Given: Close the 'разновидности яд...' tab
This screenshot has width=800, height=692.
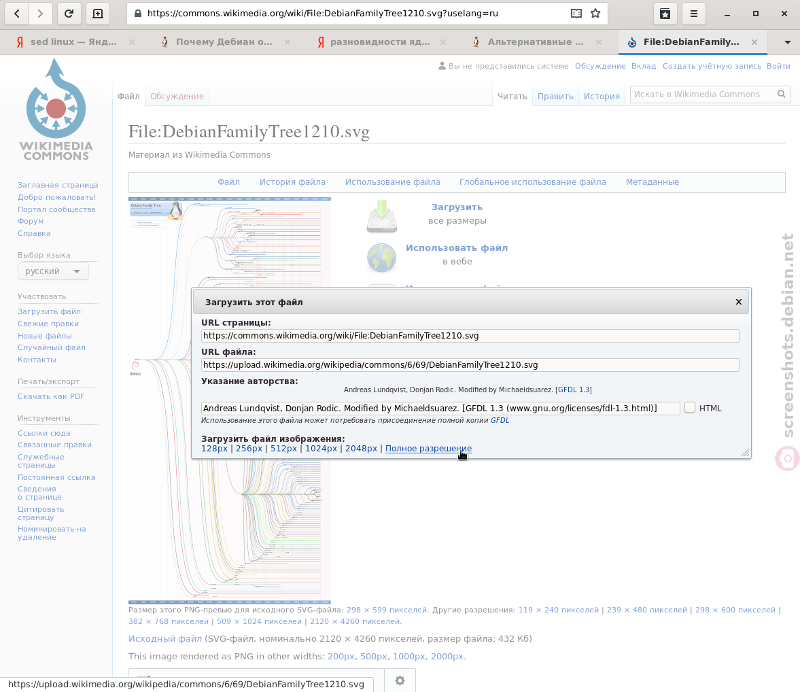Looking at the screenshot, I should pos(443,42).
